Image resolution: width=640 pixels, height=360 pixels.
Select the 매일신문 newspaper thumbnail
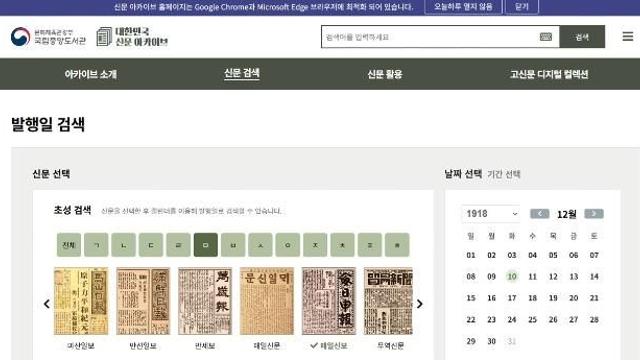click(x=267, y=301)
